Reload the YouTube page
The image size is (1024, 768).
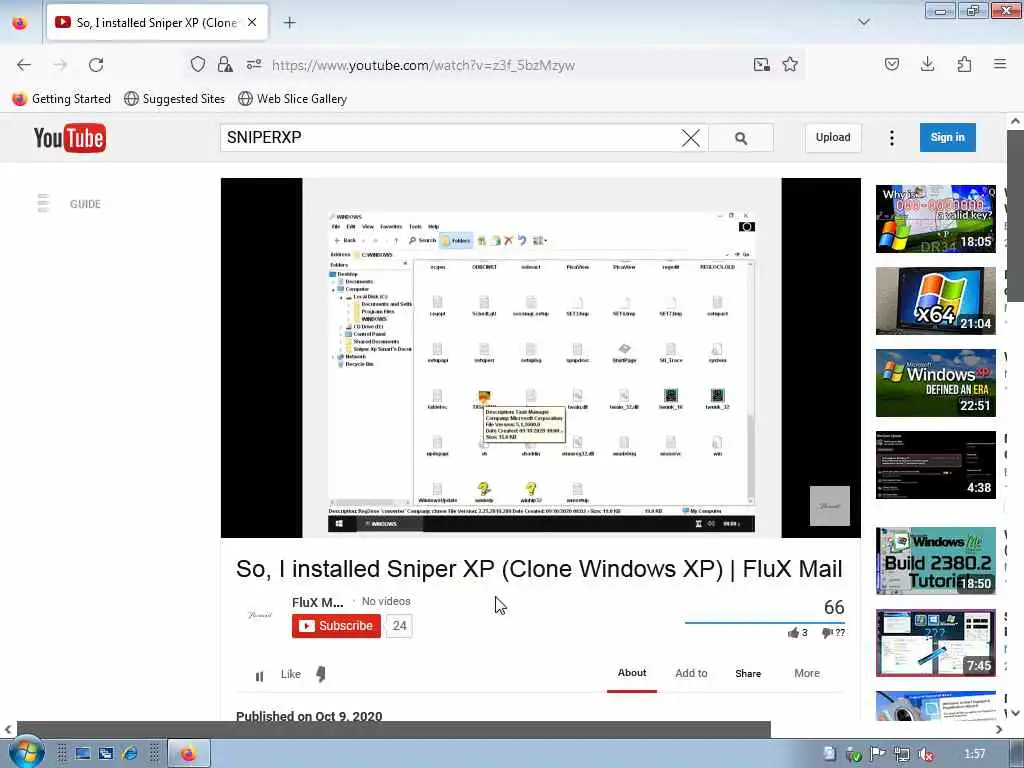pyautogui.click(x=96, y=65)
